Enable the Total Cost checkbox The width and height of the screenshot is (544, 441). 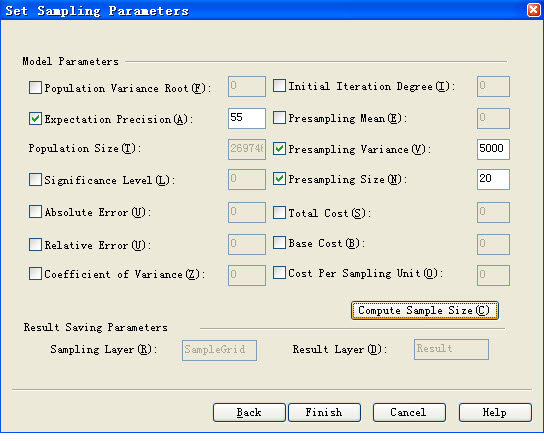[x=279, y=213]
